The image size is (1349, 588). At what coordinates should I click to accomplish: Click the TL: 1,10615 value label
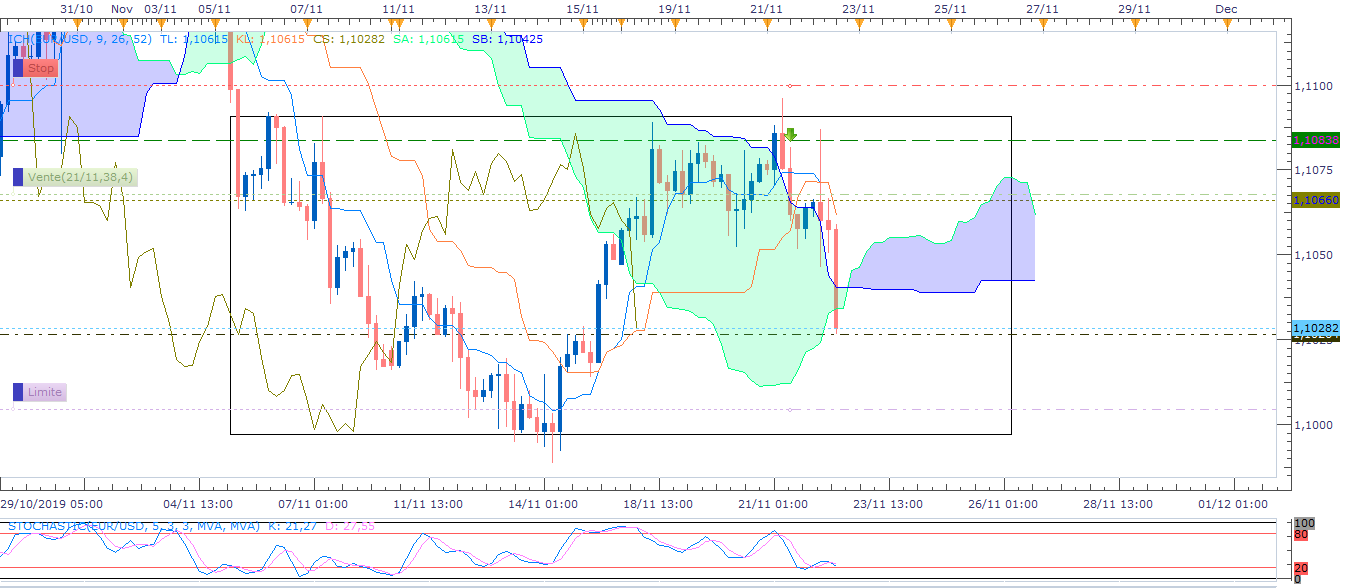(x=192, y=38)
